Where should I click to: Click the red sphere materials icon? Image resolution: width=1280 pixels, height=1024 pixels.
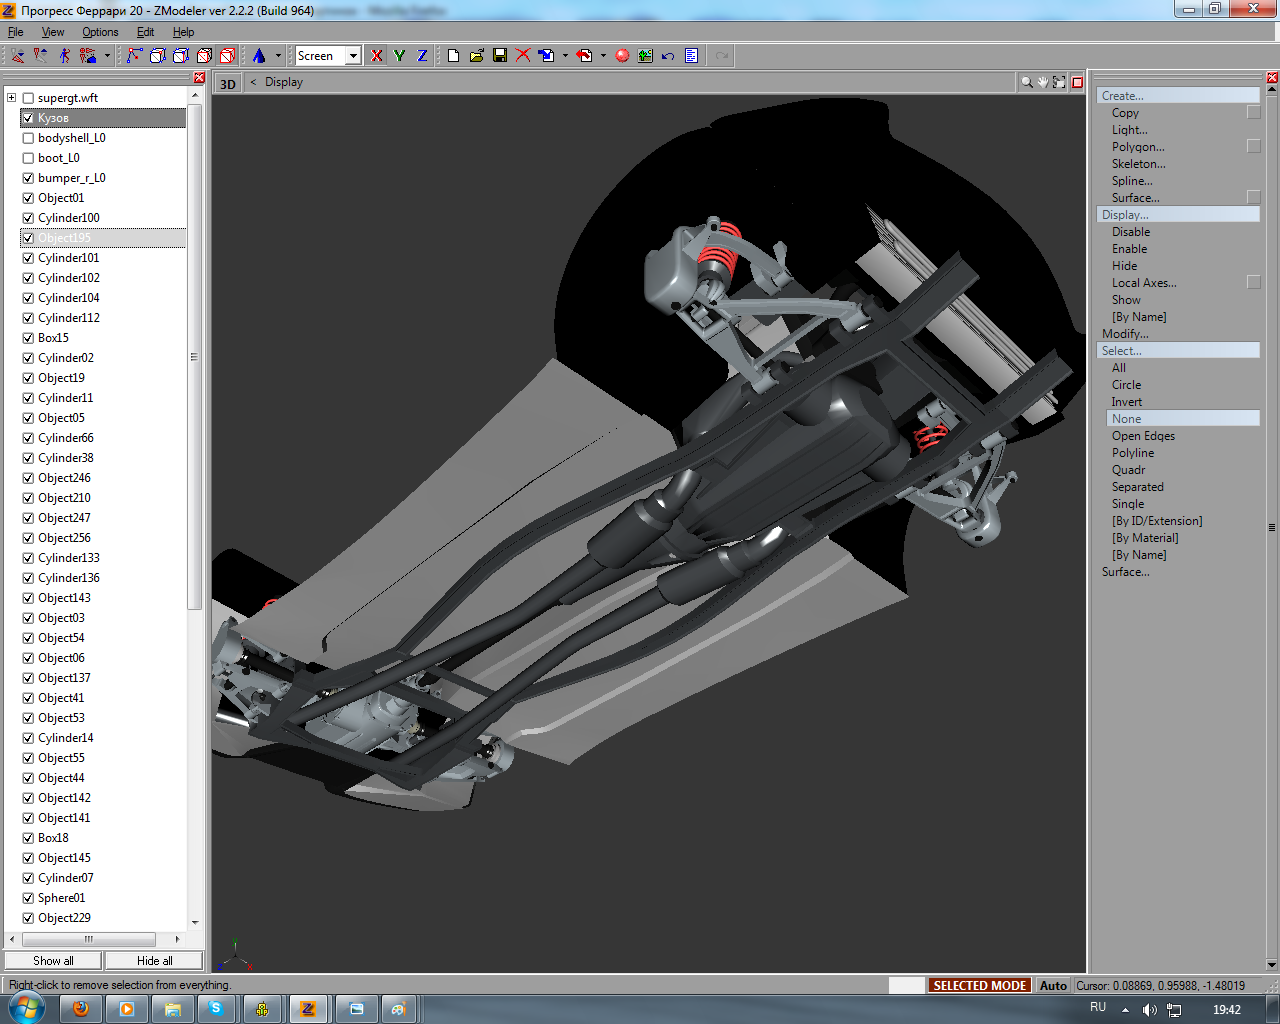622,56
